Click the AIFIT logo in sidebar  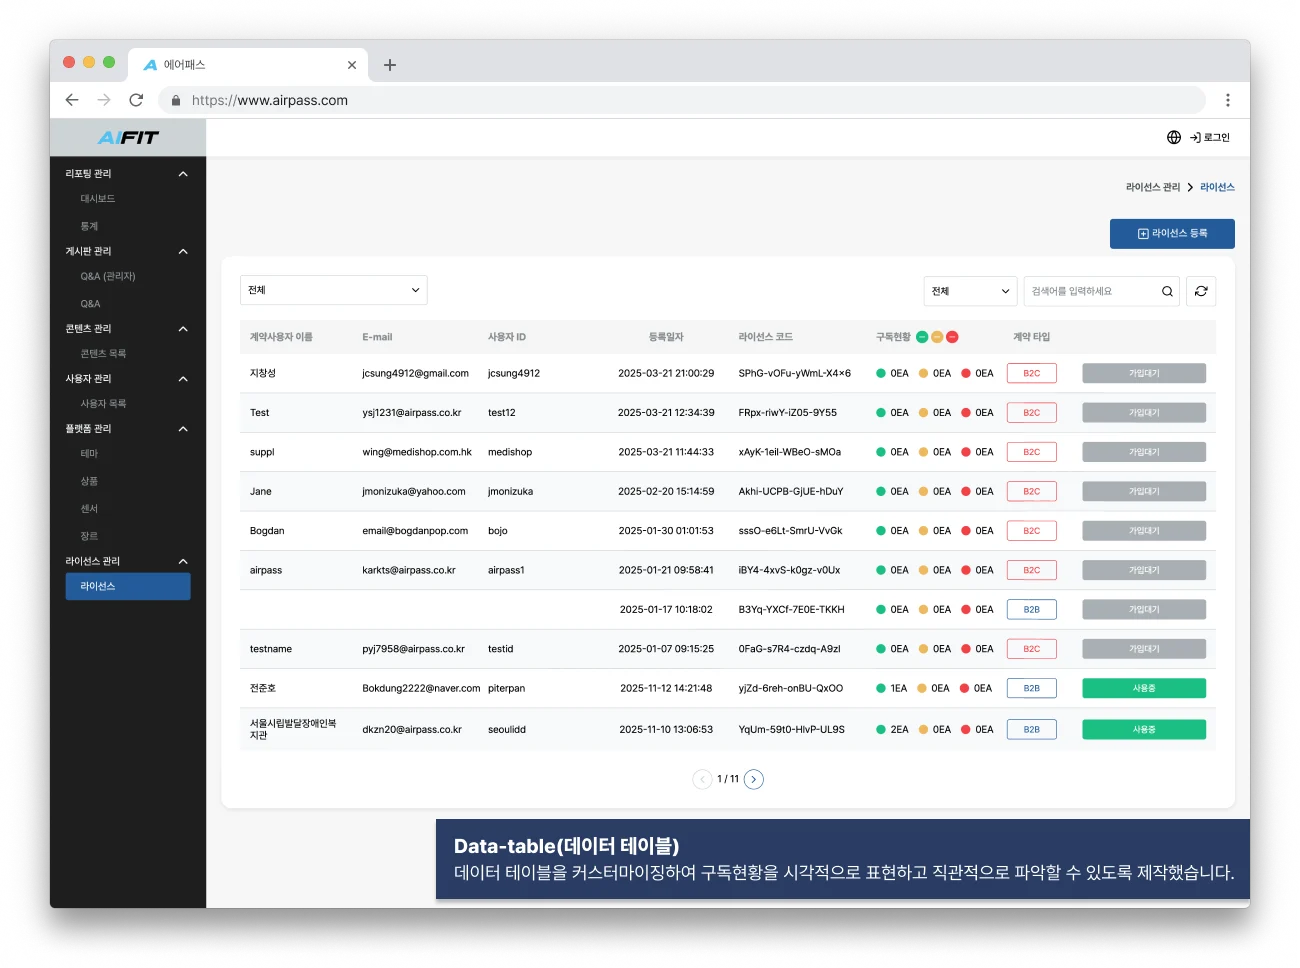(128, 138)
